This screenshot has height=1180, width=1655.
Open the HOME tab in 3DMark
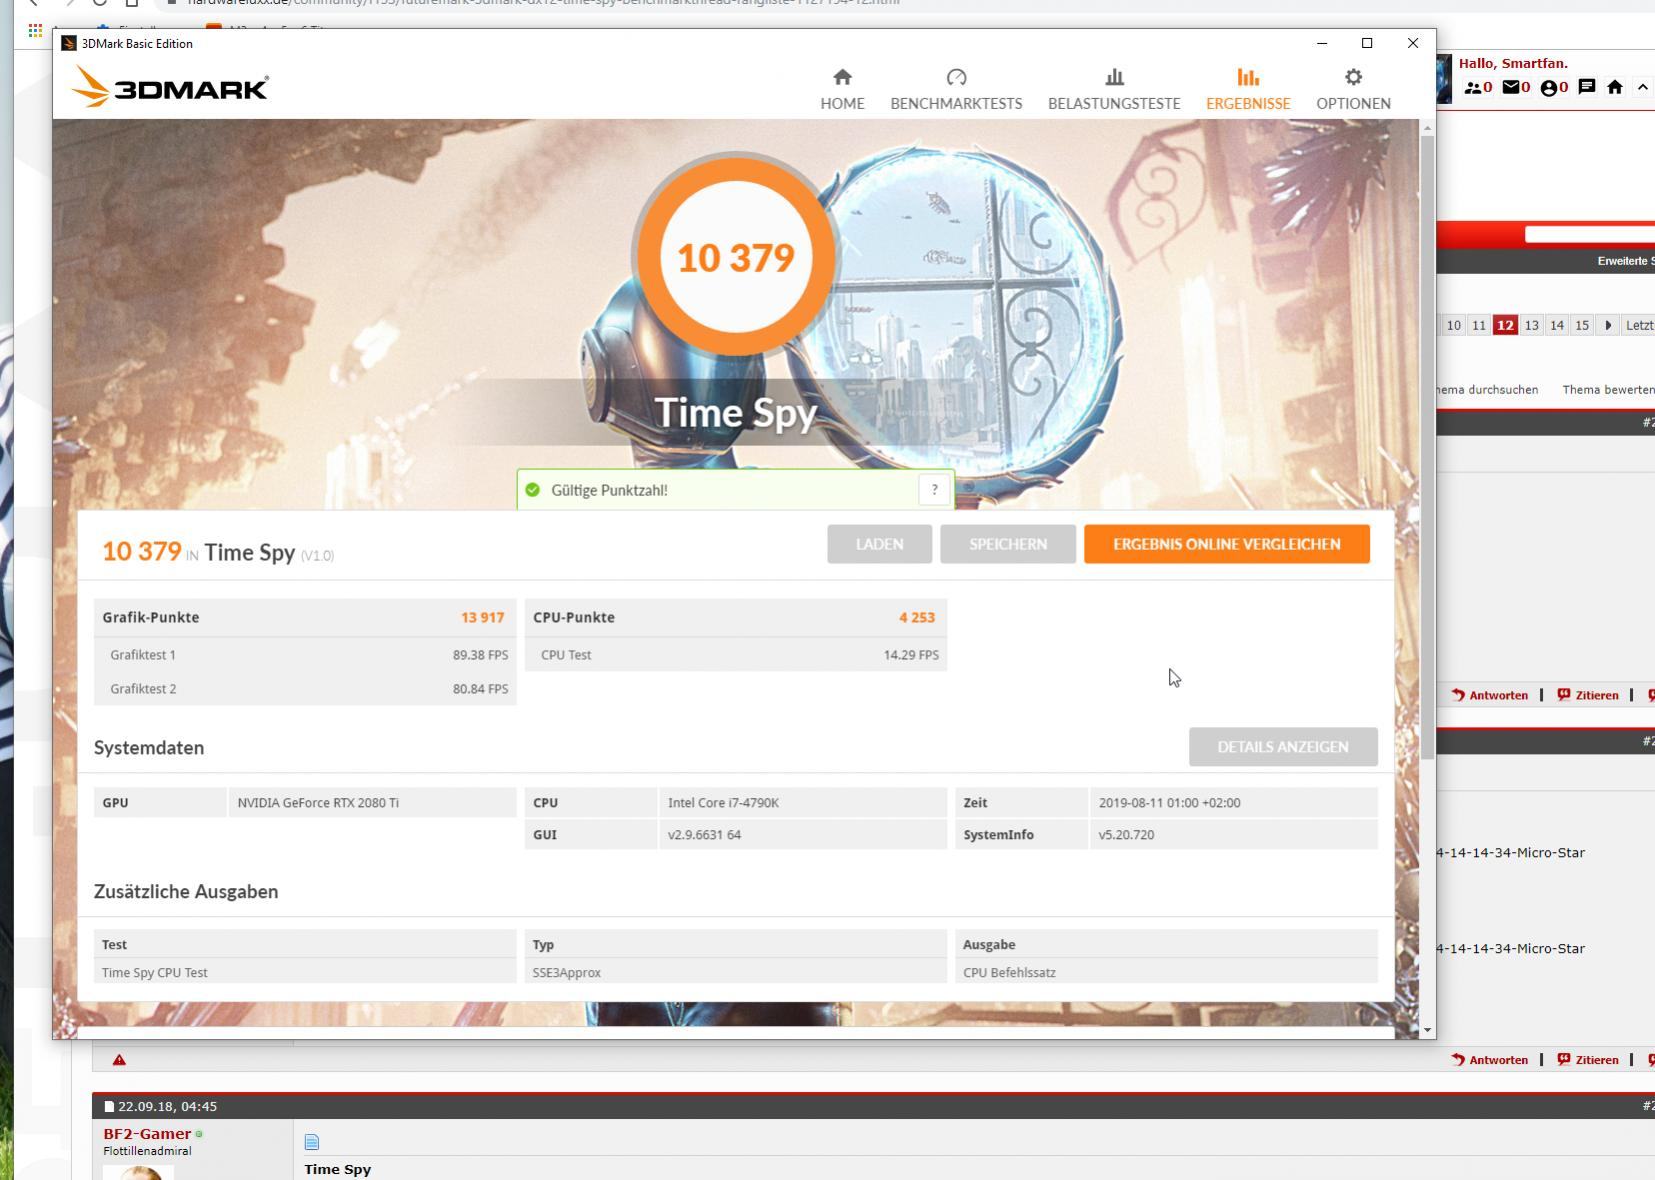[x=842, y=89]
